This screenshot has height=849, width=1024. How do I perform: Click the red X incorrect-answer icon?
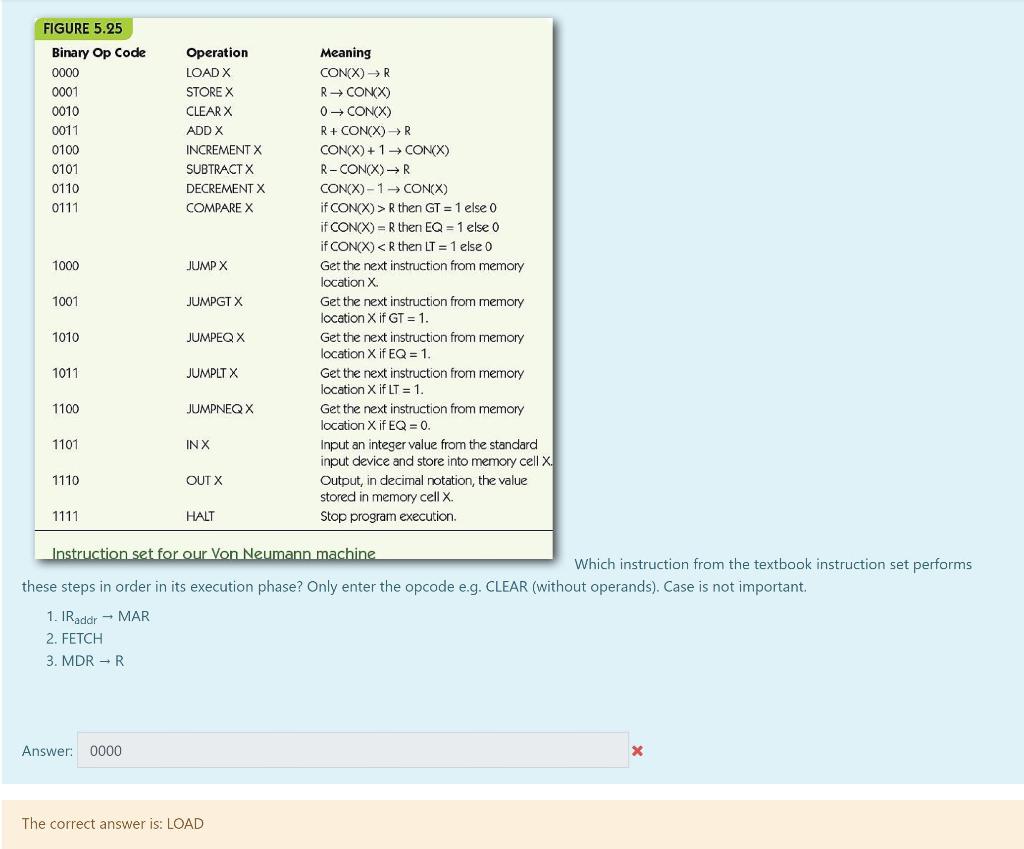point(637,750)
